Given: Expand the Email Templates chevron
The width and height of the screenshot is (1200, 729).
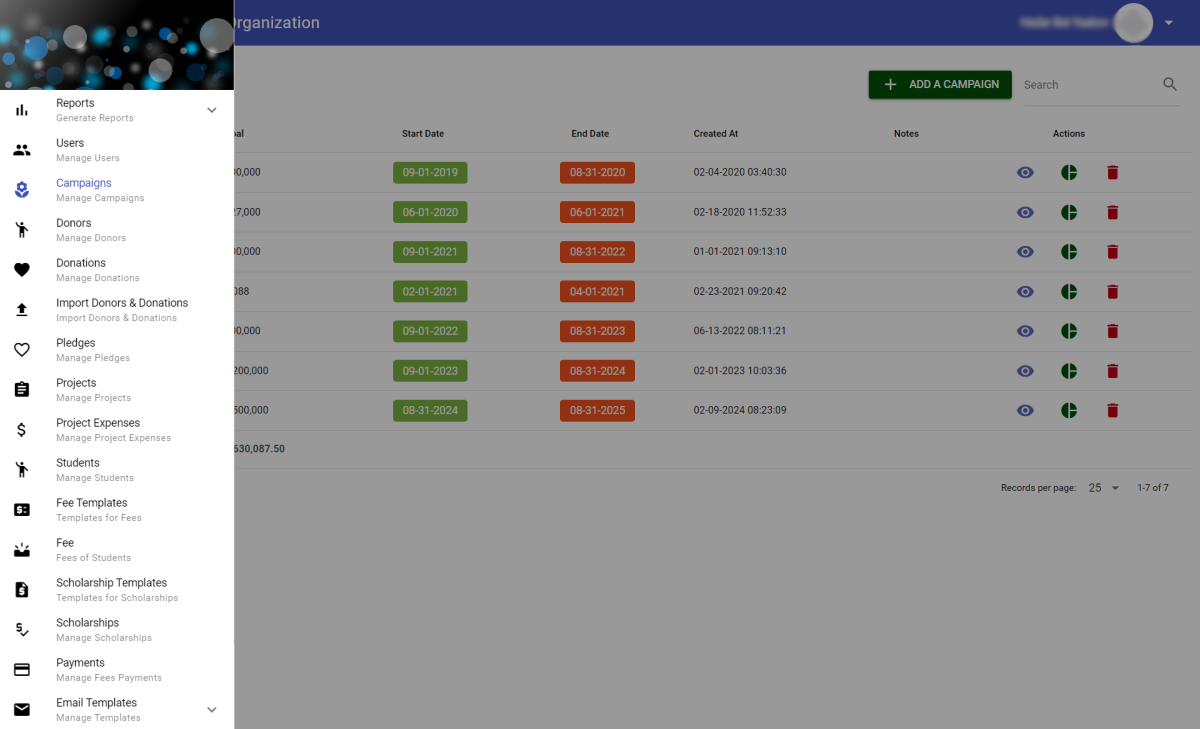Looking at the screenshot, I should tap(211, 709).
